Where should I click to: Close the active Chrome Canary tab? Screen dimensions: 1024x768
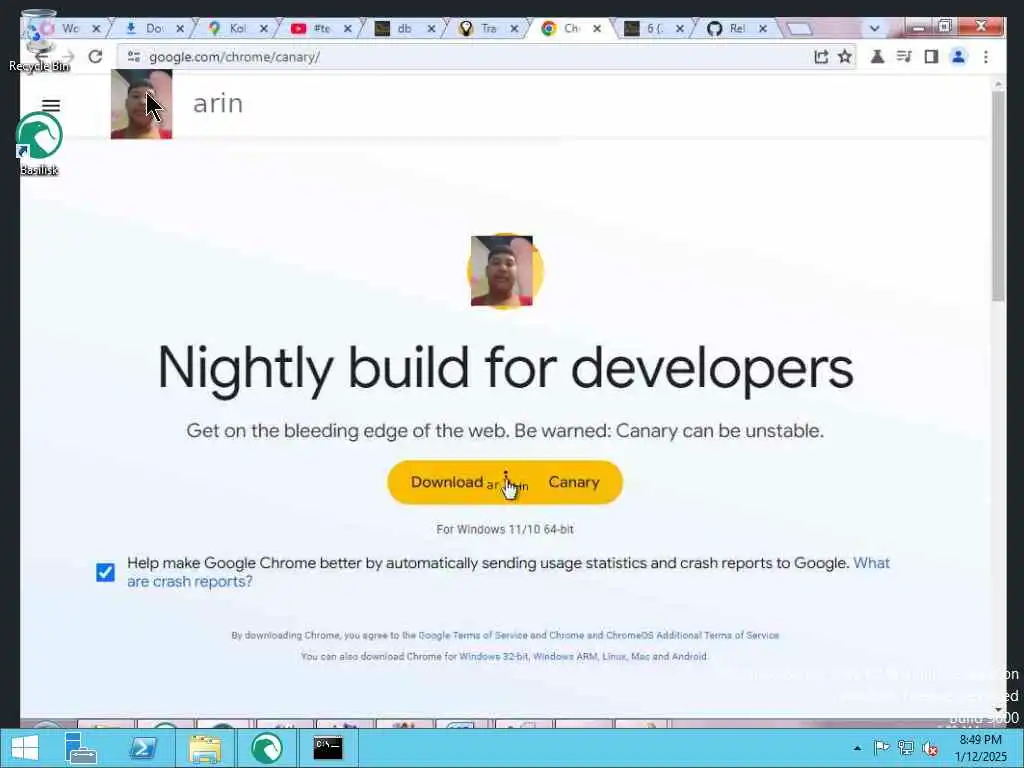click(x=597, y=29)
